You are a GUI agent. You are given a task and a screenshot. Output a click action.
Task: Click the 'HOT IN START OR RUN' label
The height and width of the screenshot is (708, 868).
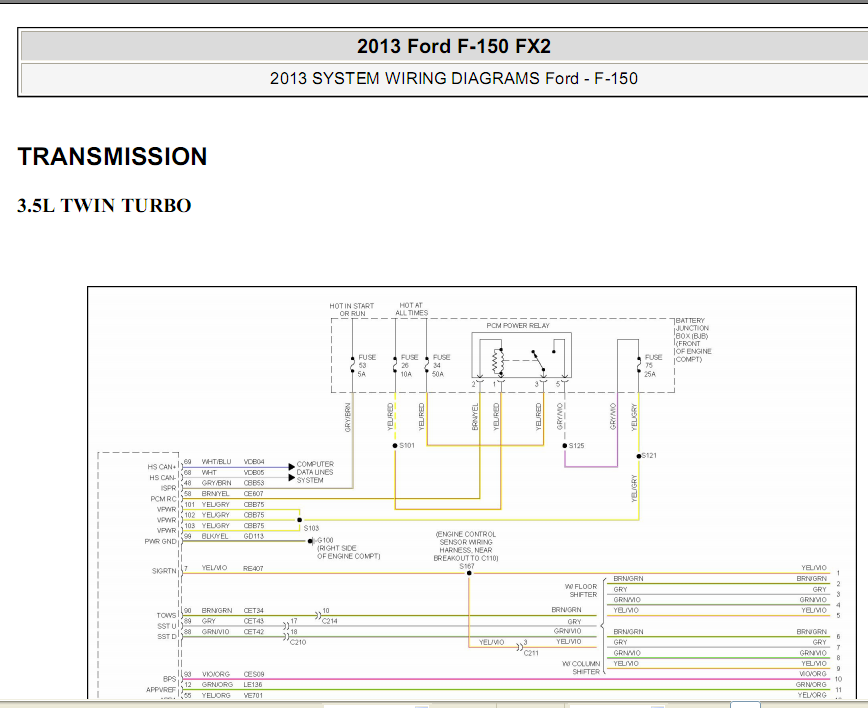click(352, 309)
